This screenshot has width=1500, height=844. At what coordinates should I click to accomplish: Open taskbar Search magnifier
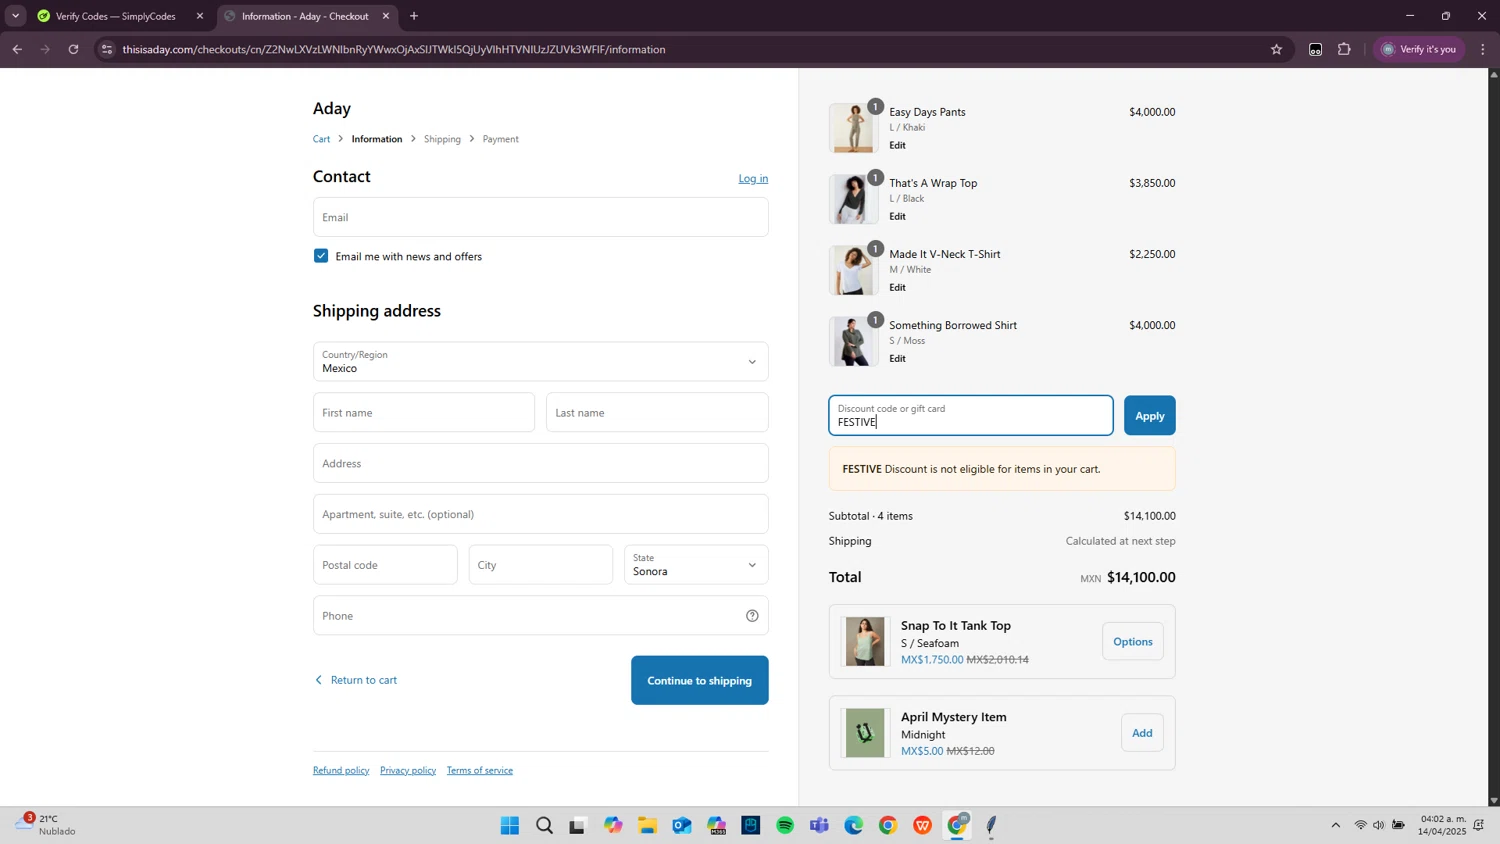click(x=544, y=826)
